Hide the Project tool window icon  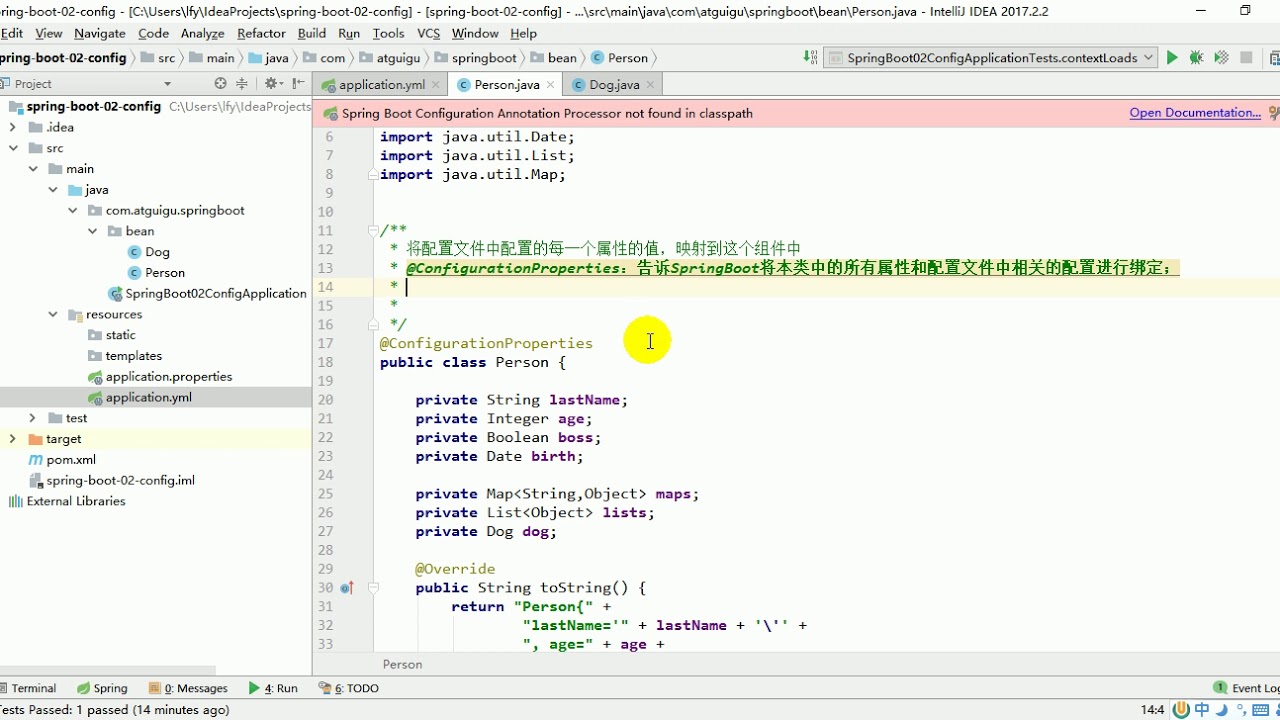(x=297, y=84)
